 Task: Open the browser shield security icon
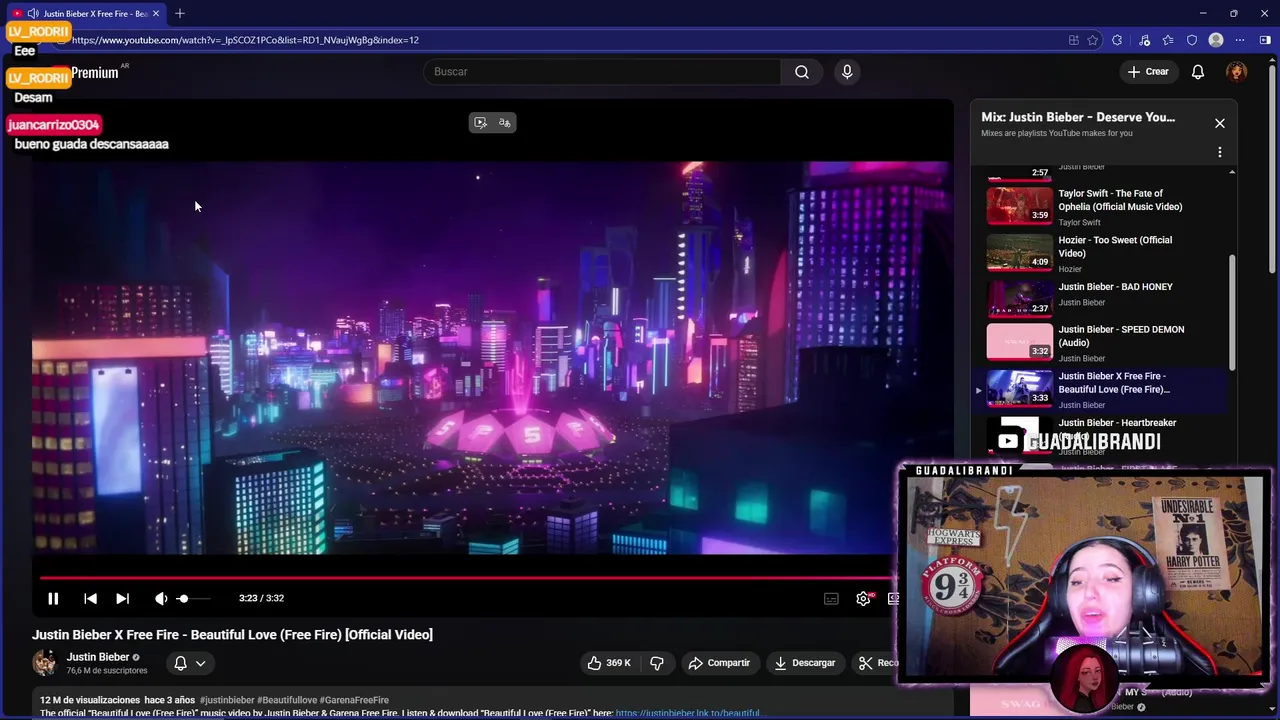[x=1192, y=40]
